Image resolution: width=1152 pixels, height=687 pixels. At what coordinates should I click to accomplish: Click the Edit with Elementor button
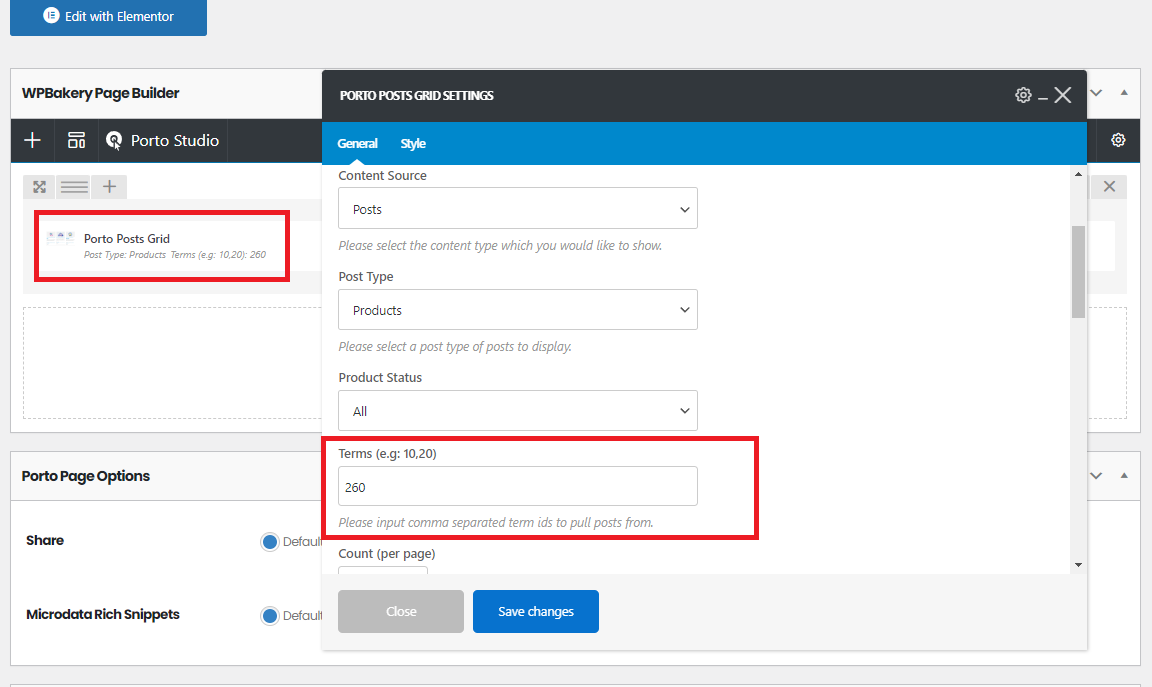coord(108,16)
